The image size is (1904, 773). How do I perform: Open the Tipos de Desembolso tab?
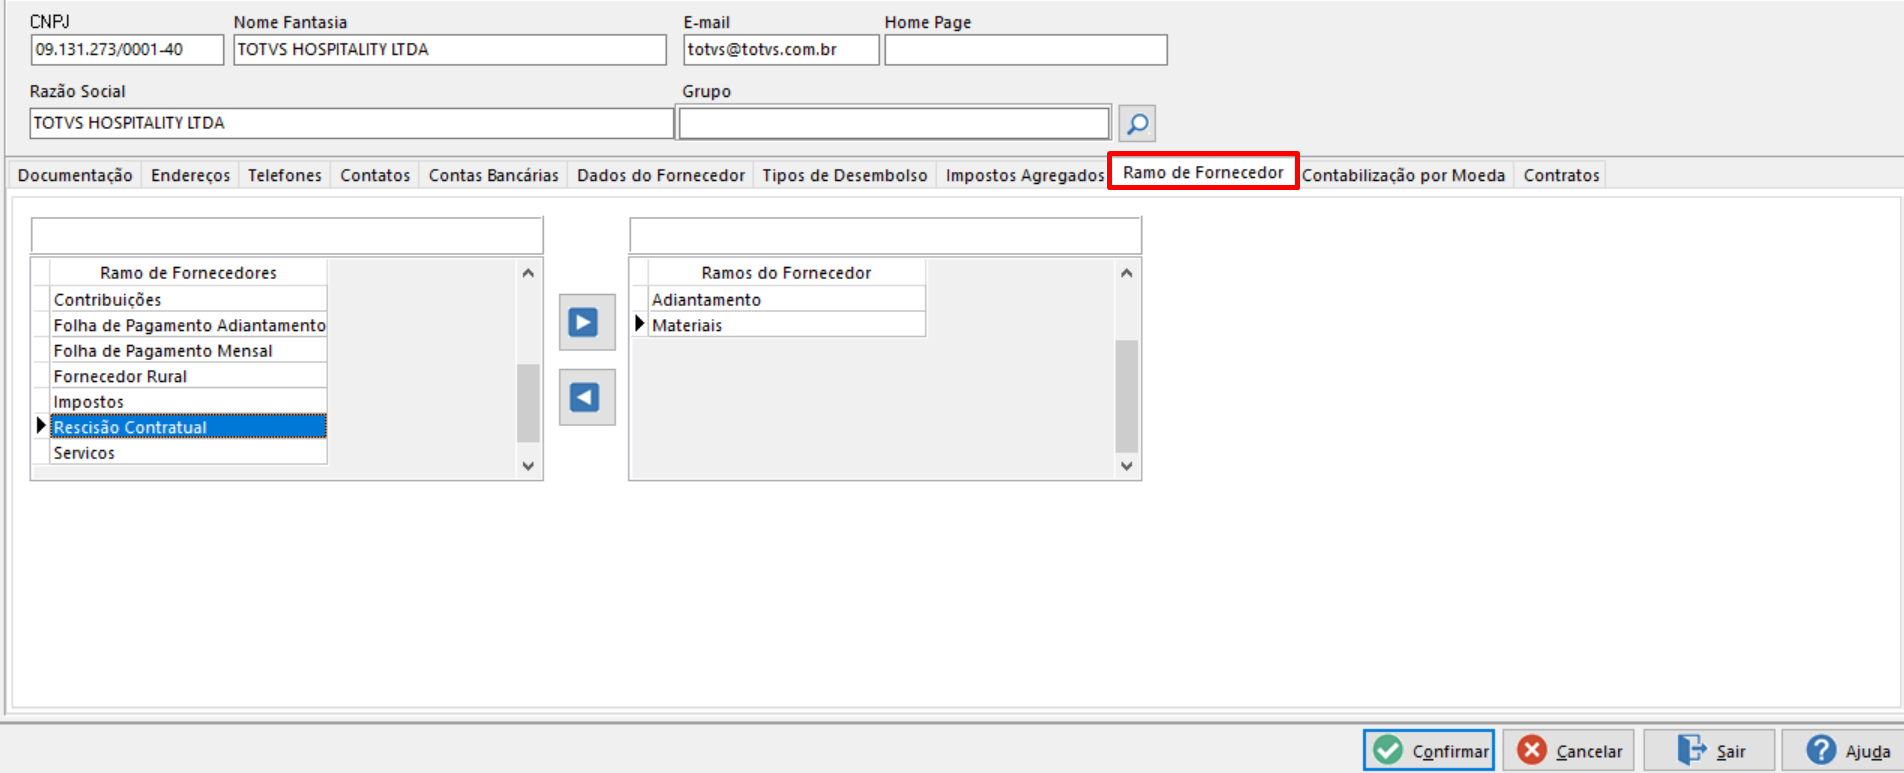pos(845,175)
